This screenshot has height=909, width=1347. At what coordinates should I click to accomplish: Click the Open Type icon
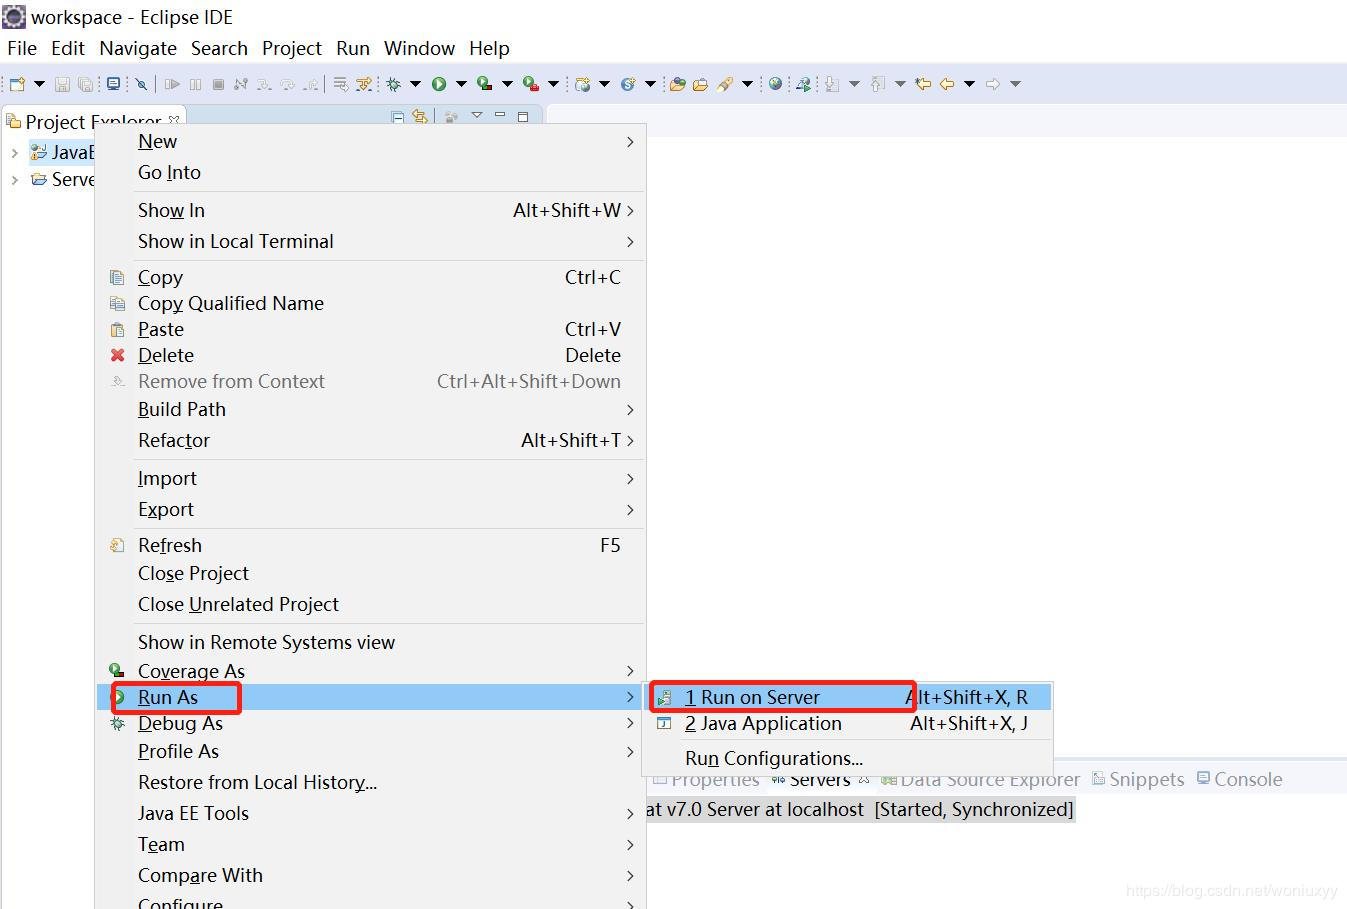pyautogui.click(x=678, y=84)
